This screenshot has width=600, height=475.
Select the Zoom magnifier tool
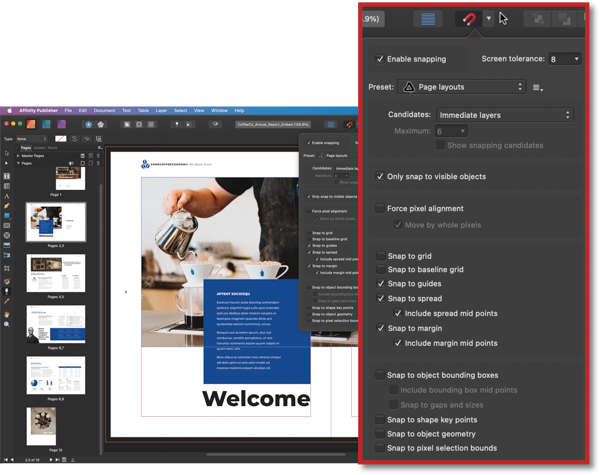click(7, 325)
